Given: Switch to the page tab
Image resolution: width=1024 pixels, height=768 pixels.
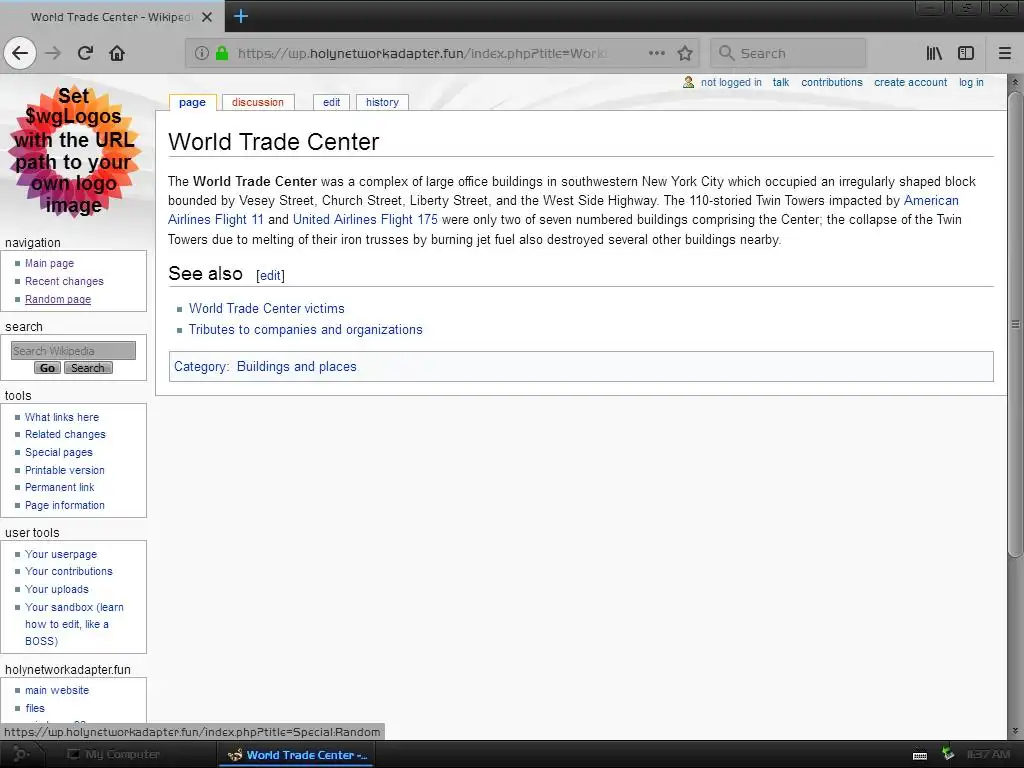Looking at the screenshot, I should point(192,103).
